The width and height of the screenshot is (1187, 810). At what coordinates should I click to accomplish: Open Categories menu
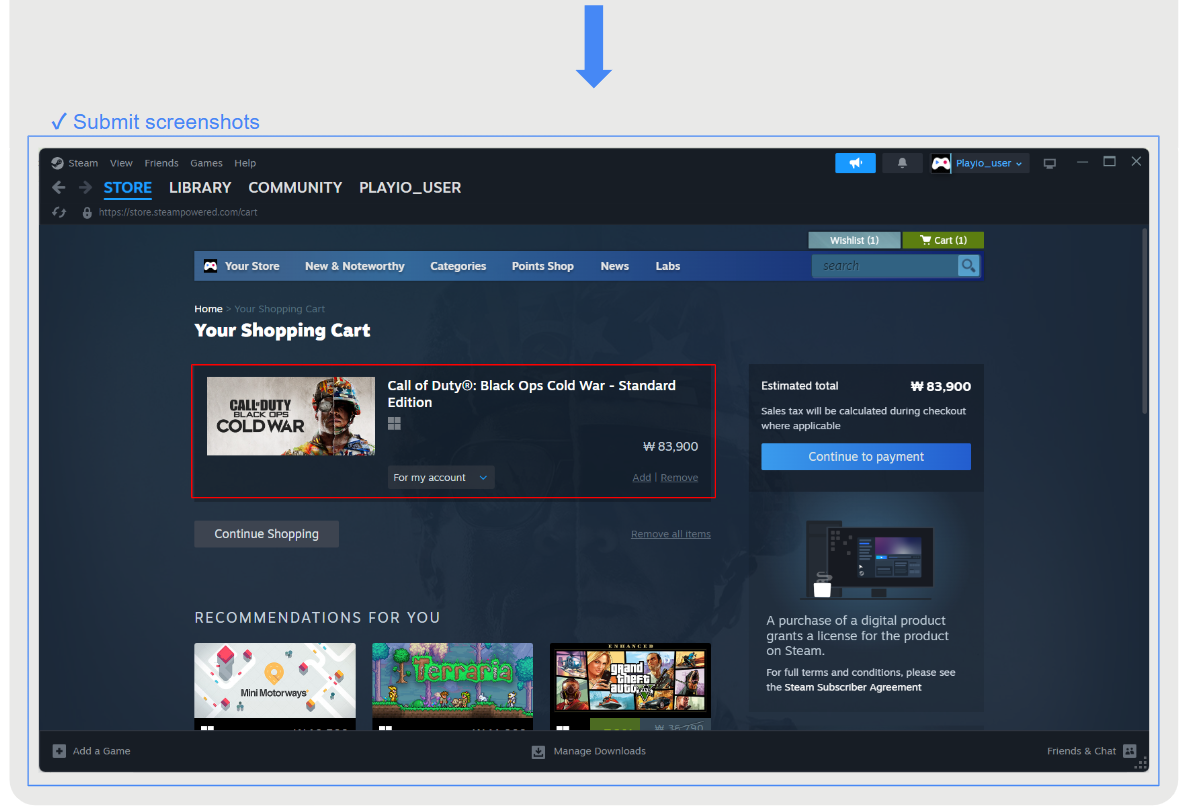pyautogui.click(x=458, y=266)
